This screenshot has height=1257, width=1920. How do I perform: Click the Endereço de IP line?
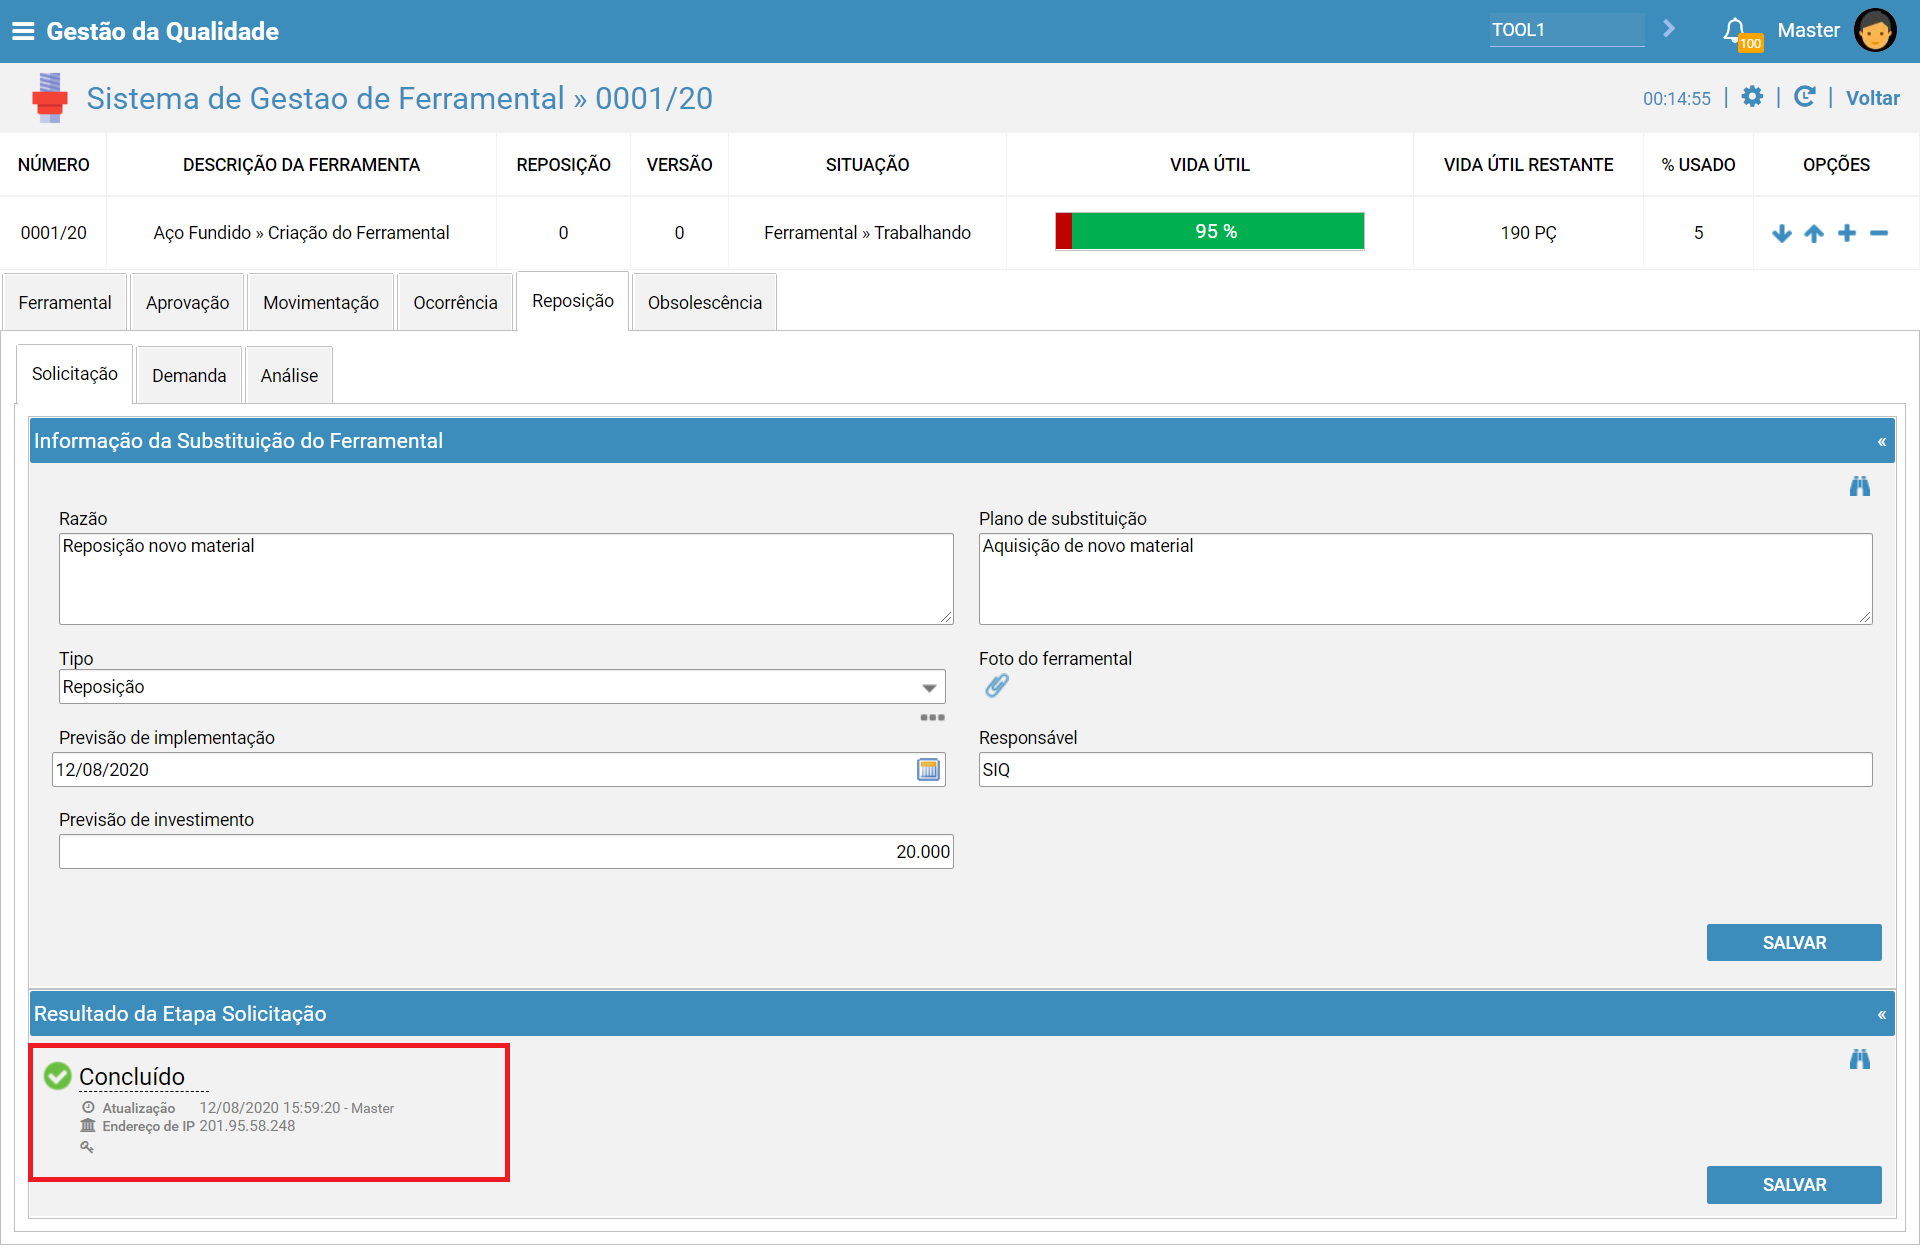[188, 1126]
